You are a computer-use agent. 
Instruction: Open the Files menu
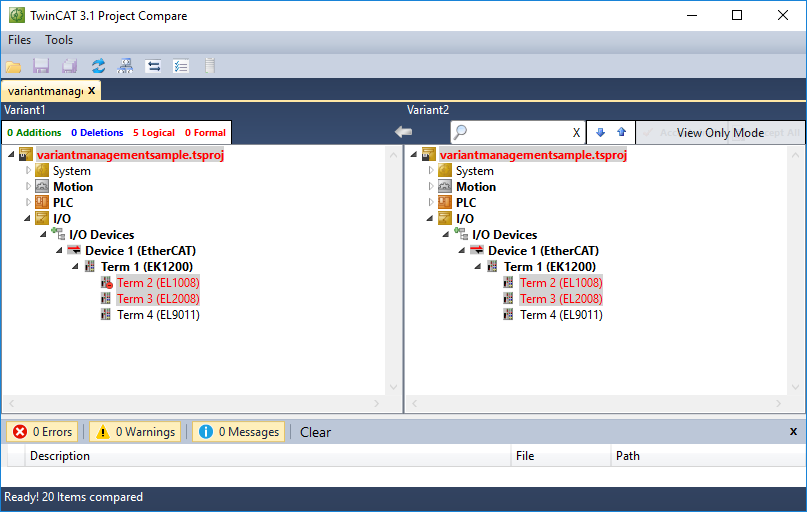[x=20, y=40]
